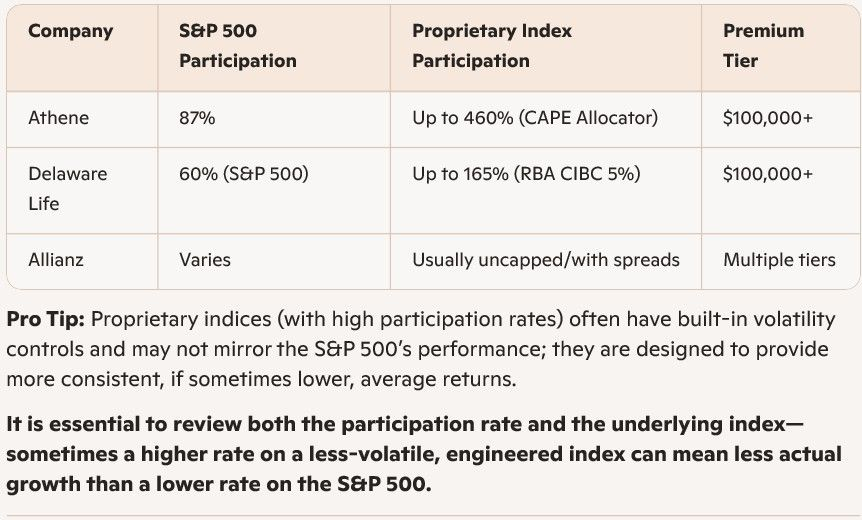Select the Allianz company cell

tap(56, 260)
